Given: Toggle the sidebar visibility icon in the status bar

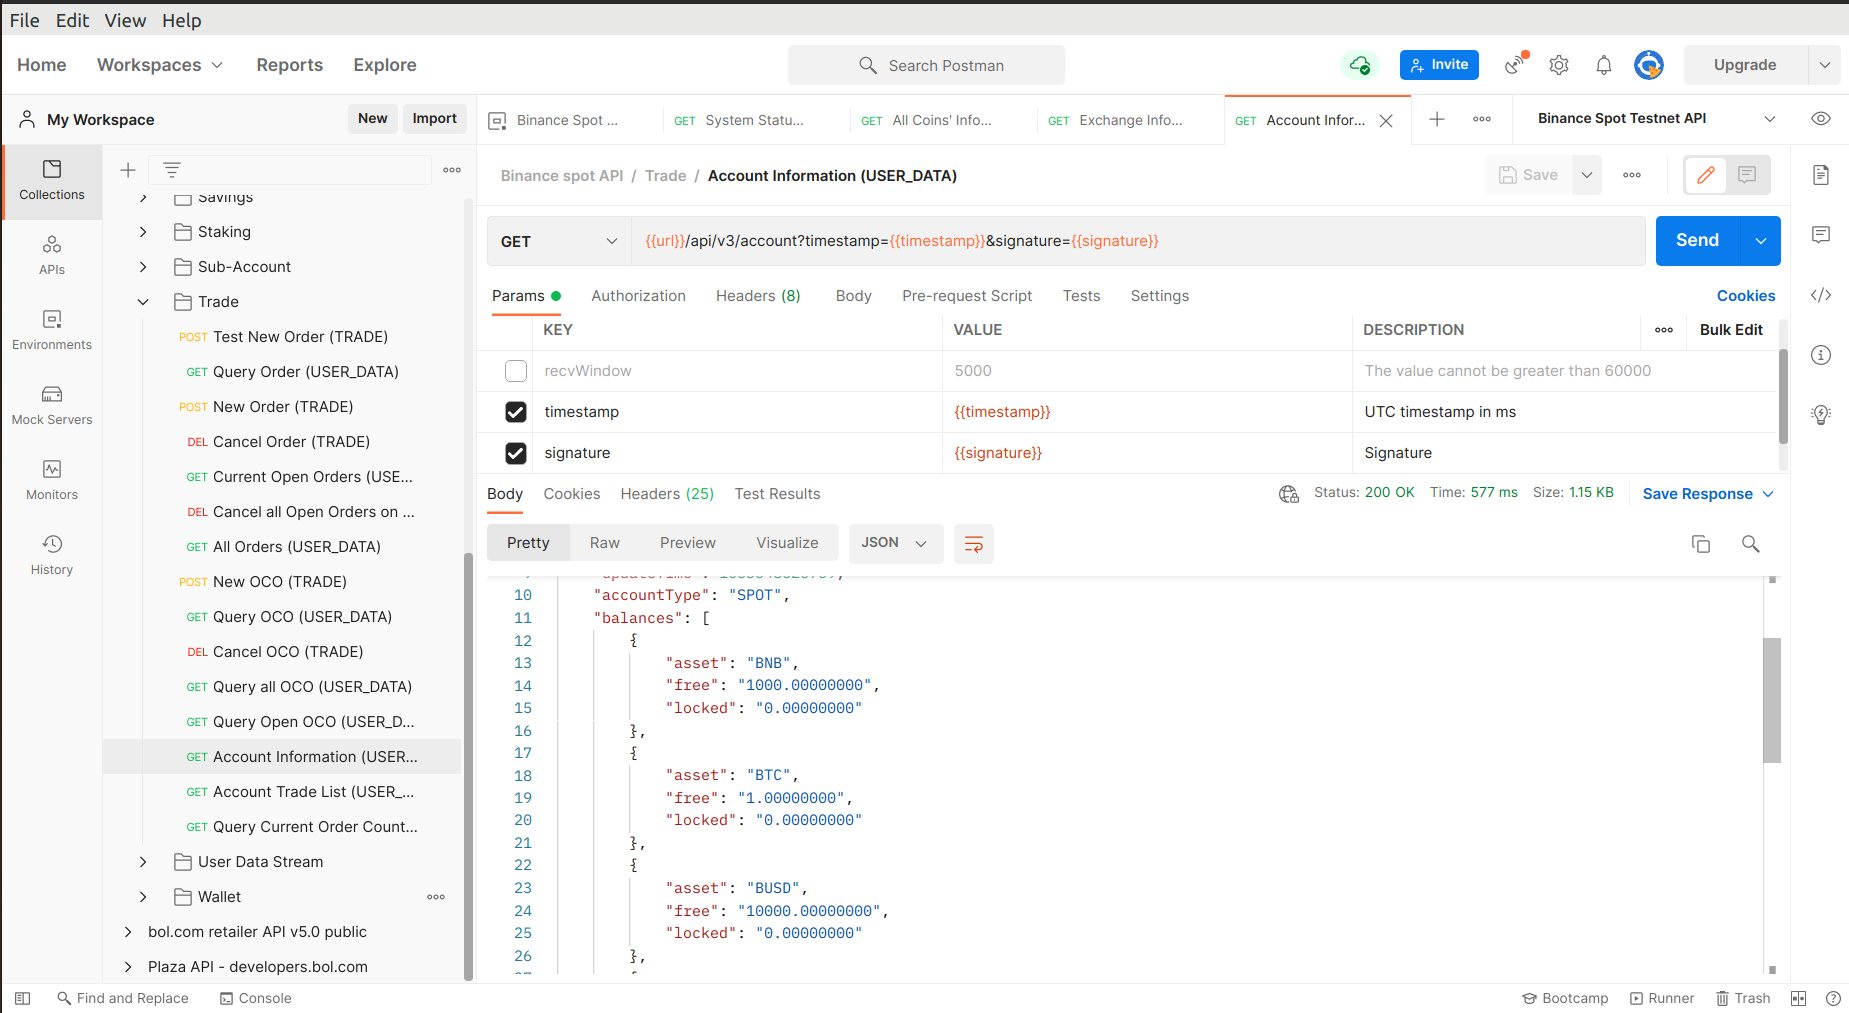Looking at the screenshot, I should 23,998.
